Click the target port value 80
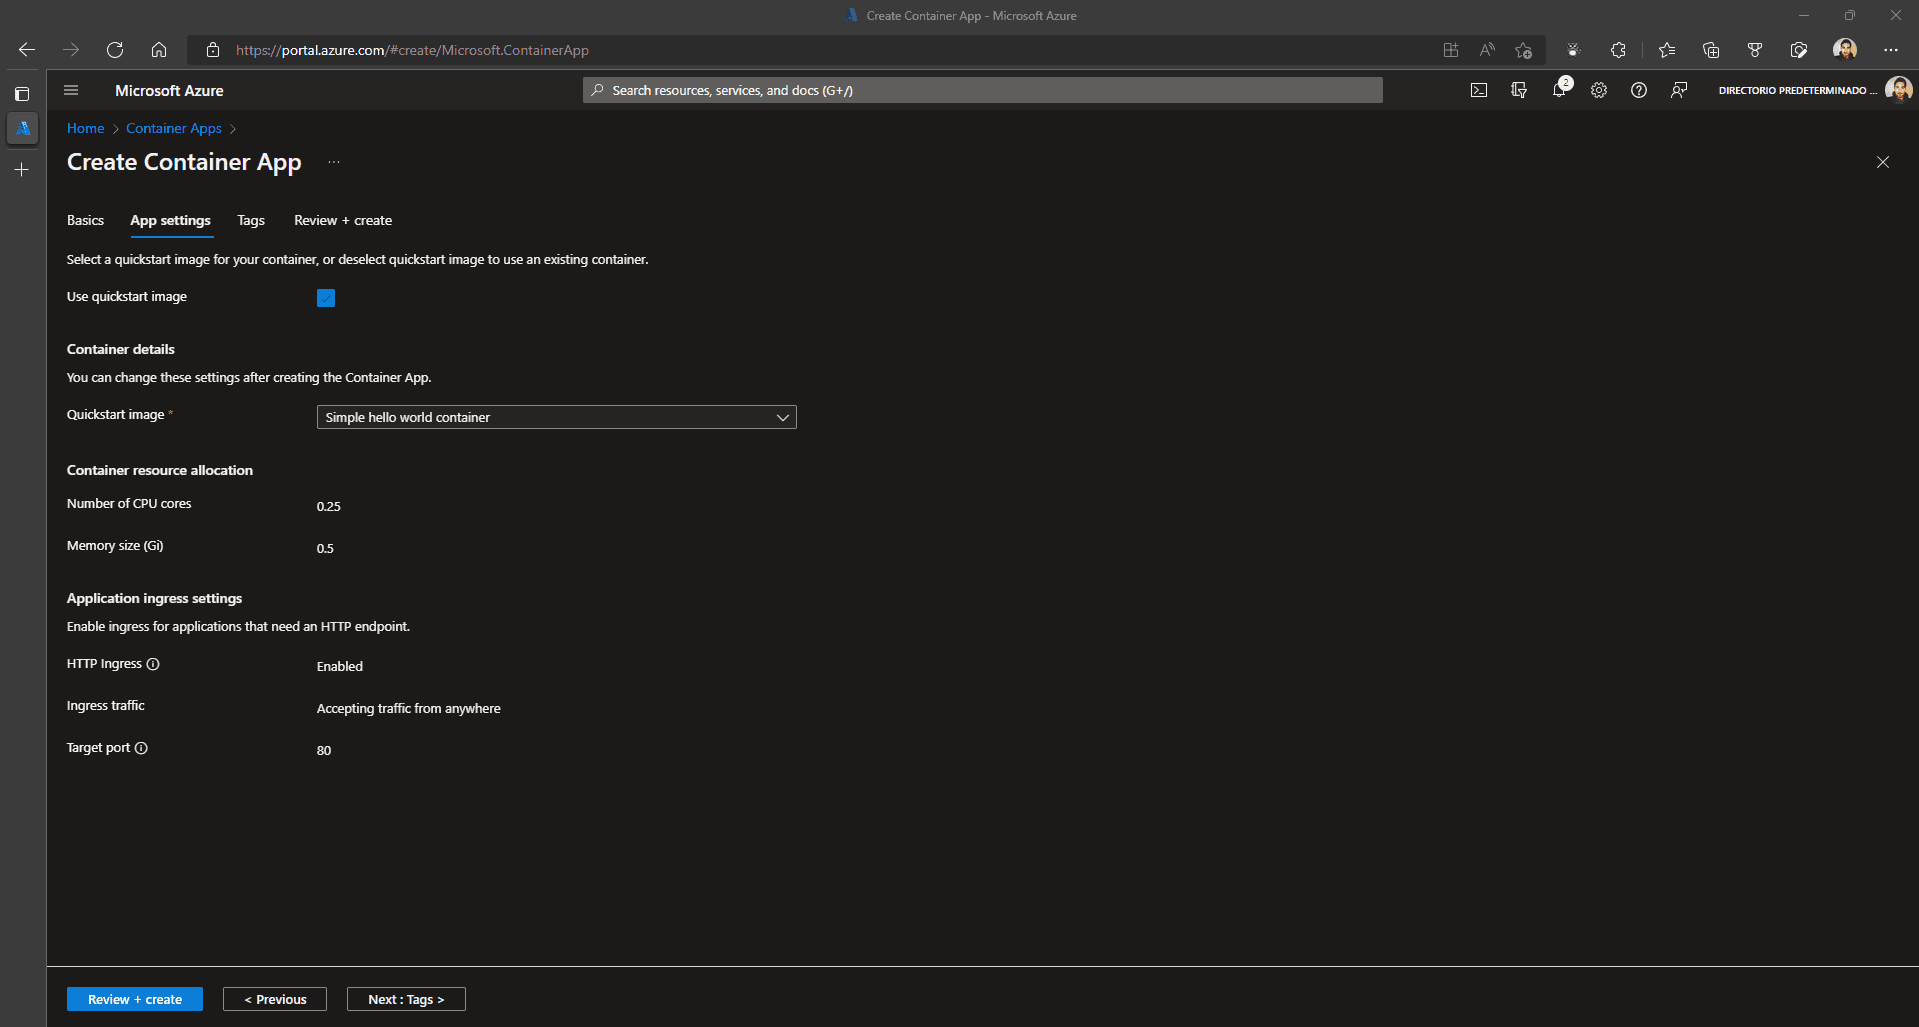The width and height of the screenshot is (1919, 1027). click(324, 750)
